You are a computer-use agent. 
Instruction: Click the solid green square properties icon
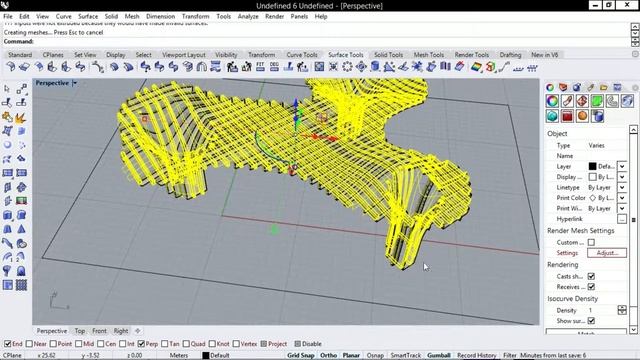pyautogui.click(x=597, y=101)
